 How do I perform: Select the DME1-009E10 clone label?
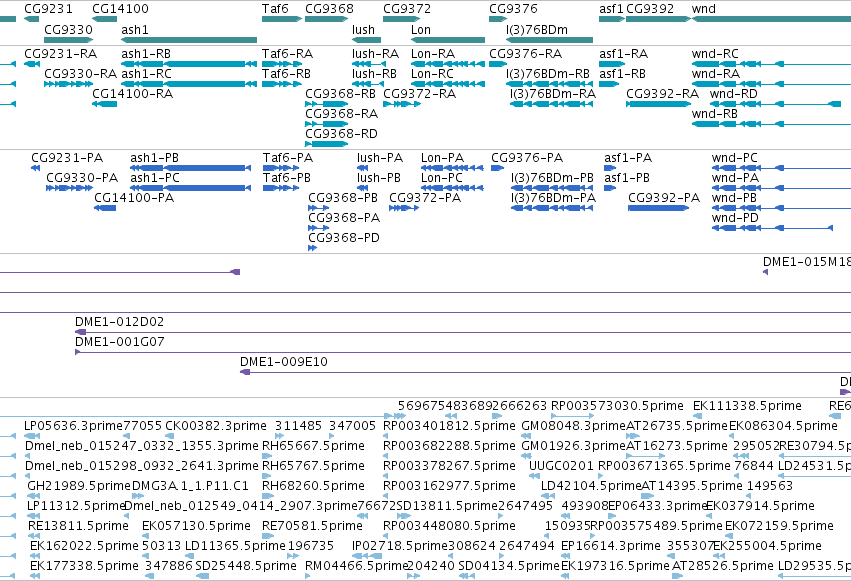pos(284,362)
